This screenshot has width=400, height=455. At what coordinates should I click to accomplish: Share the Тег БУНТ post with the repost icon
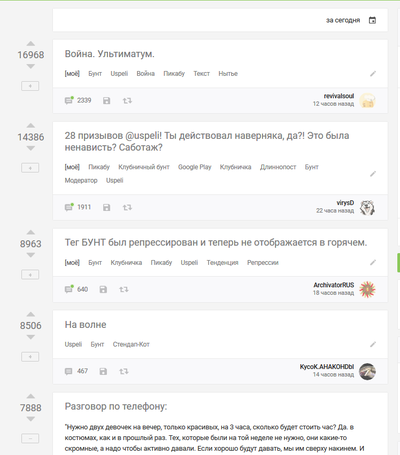124,289
